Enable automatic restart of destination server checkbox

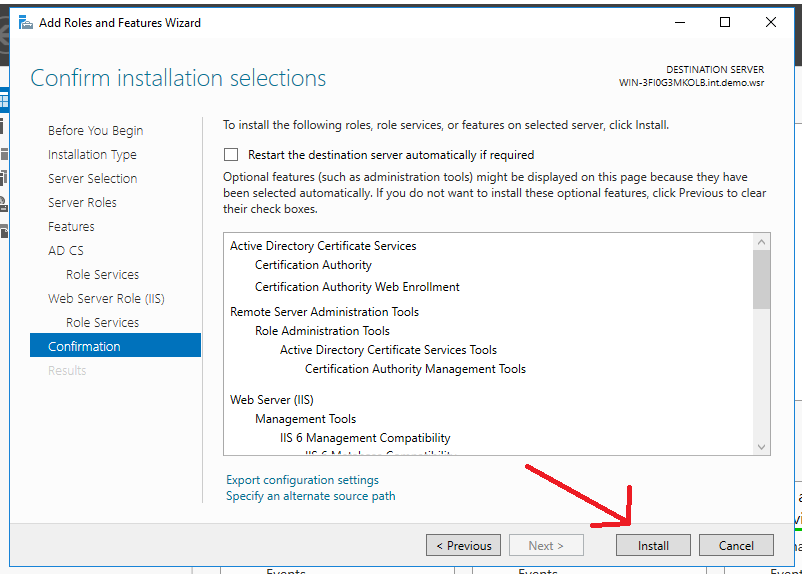[x=231, y=154]
